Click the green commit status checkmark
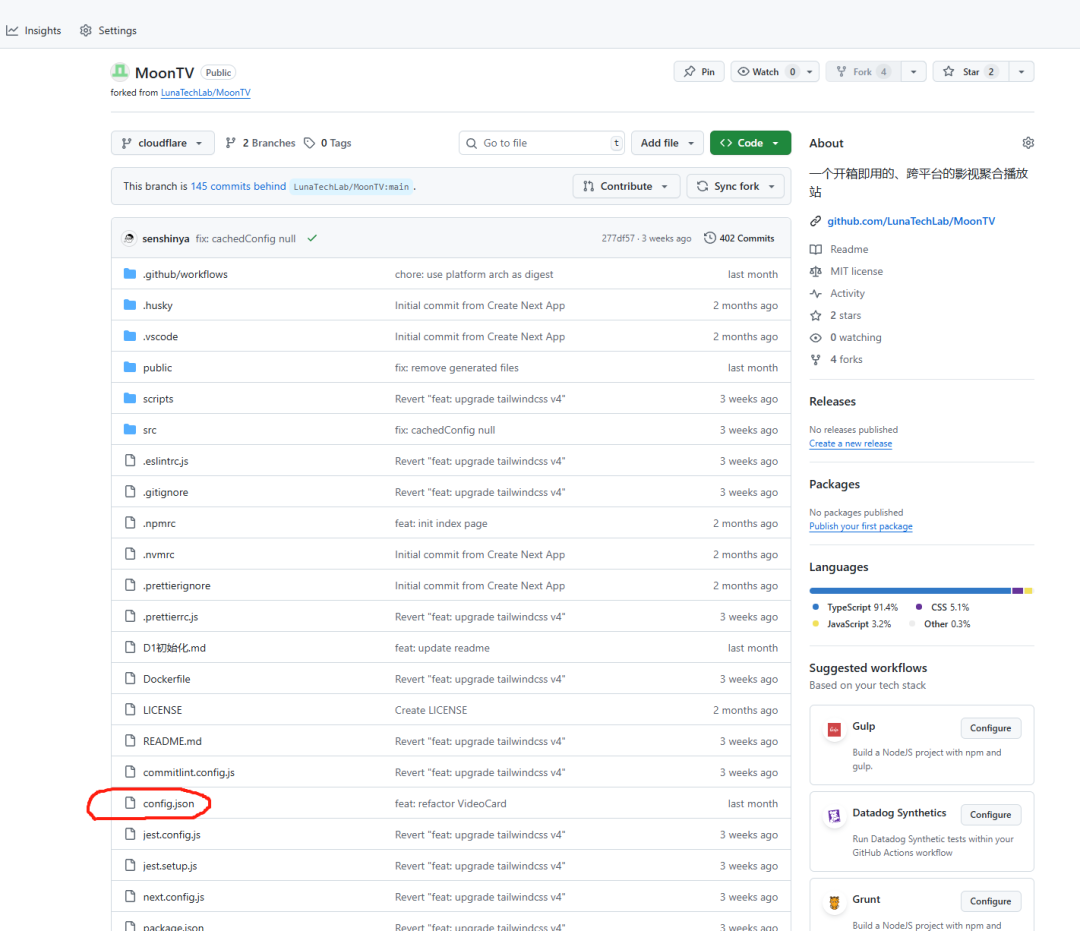The image size is (1080, 931). point(312,239)
